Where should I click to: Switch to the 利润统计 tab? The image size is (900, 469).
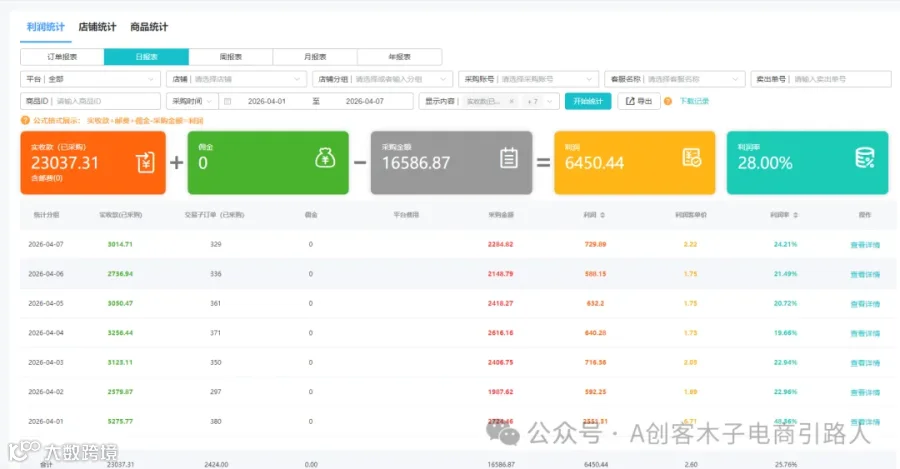click(x=45, y=27)
